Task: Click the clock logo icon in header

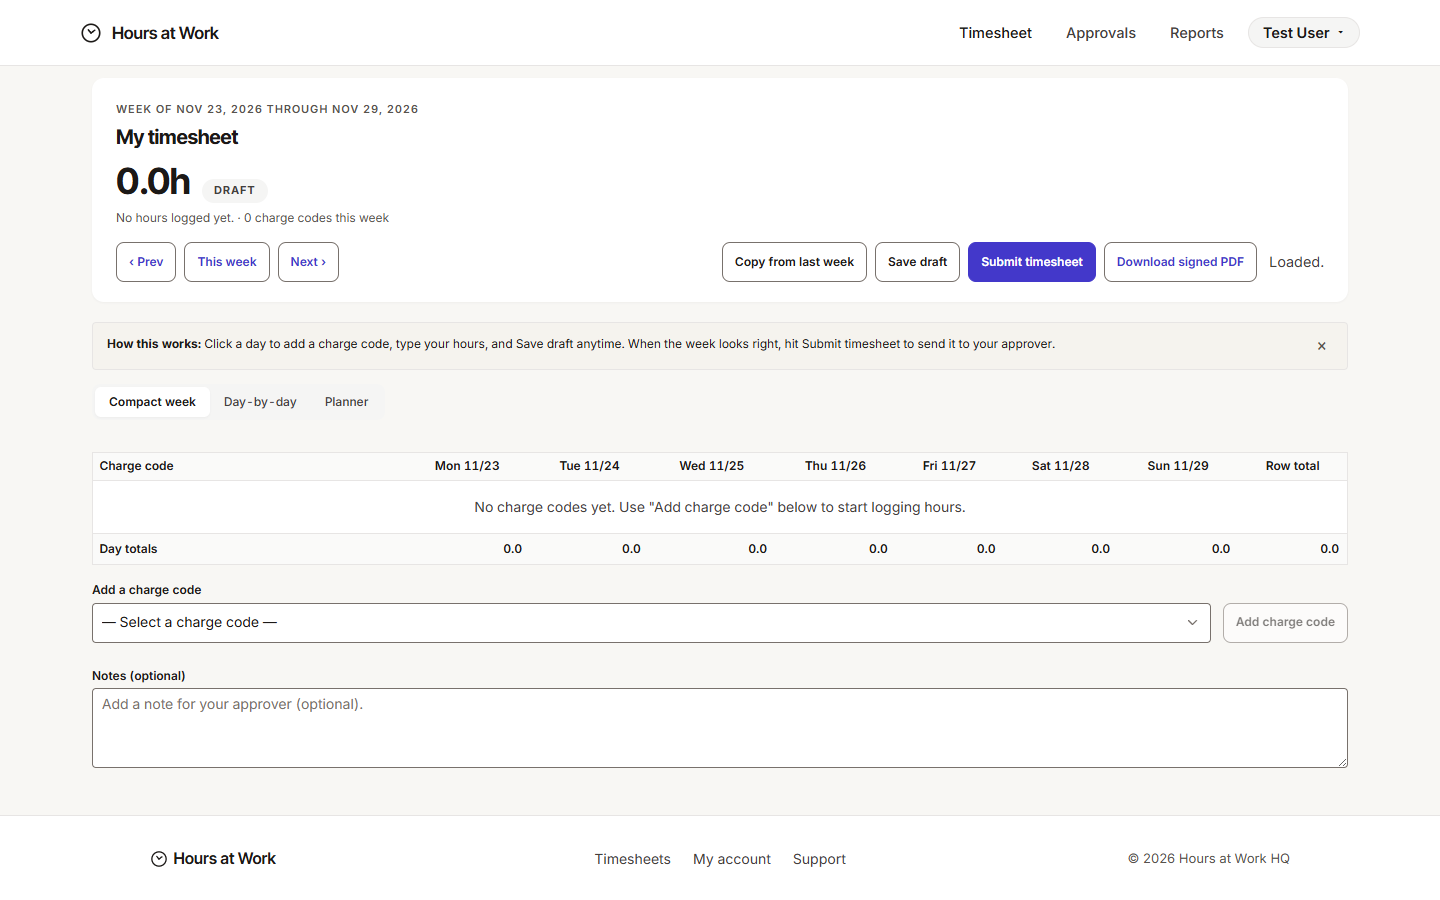Action: [x=91, y=33]
